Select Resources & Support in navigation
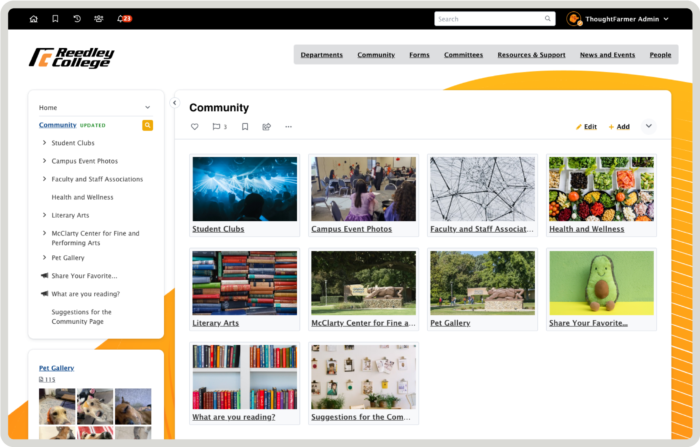 pyautogui.click(x=531, y=55)
